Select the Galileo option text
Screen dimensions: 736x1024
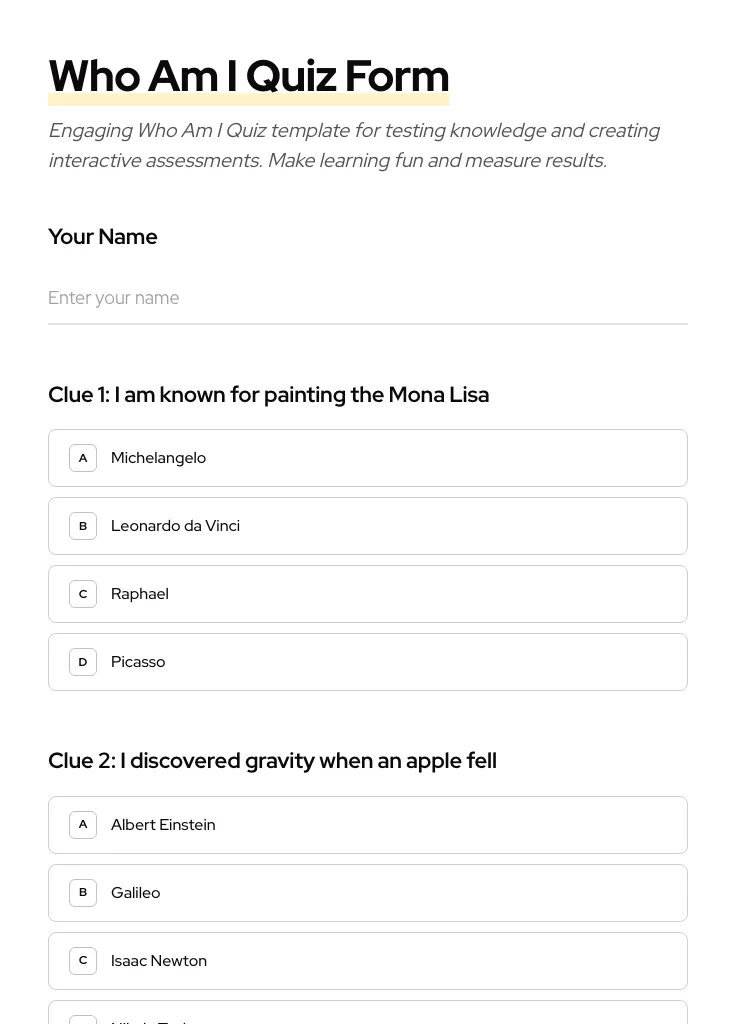136,893
